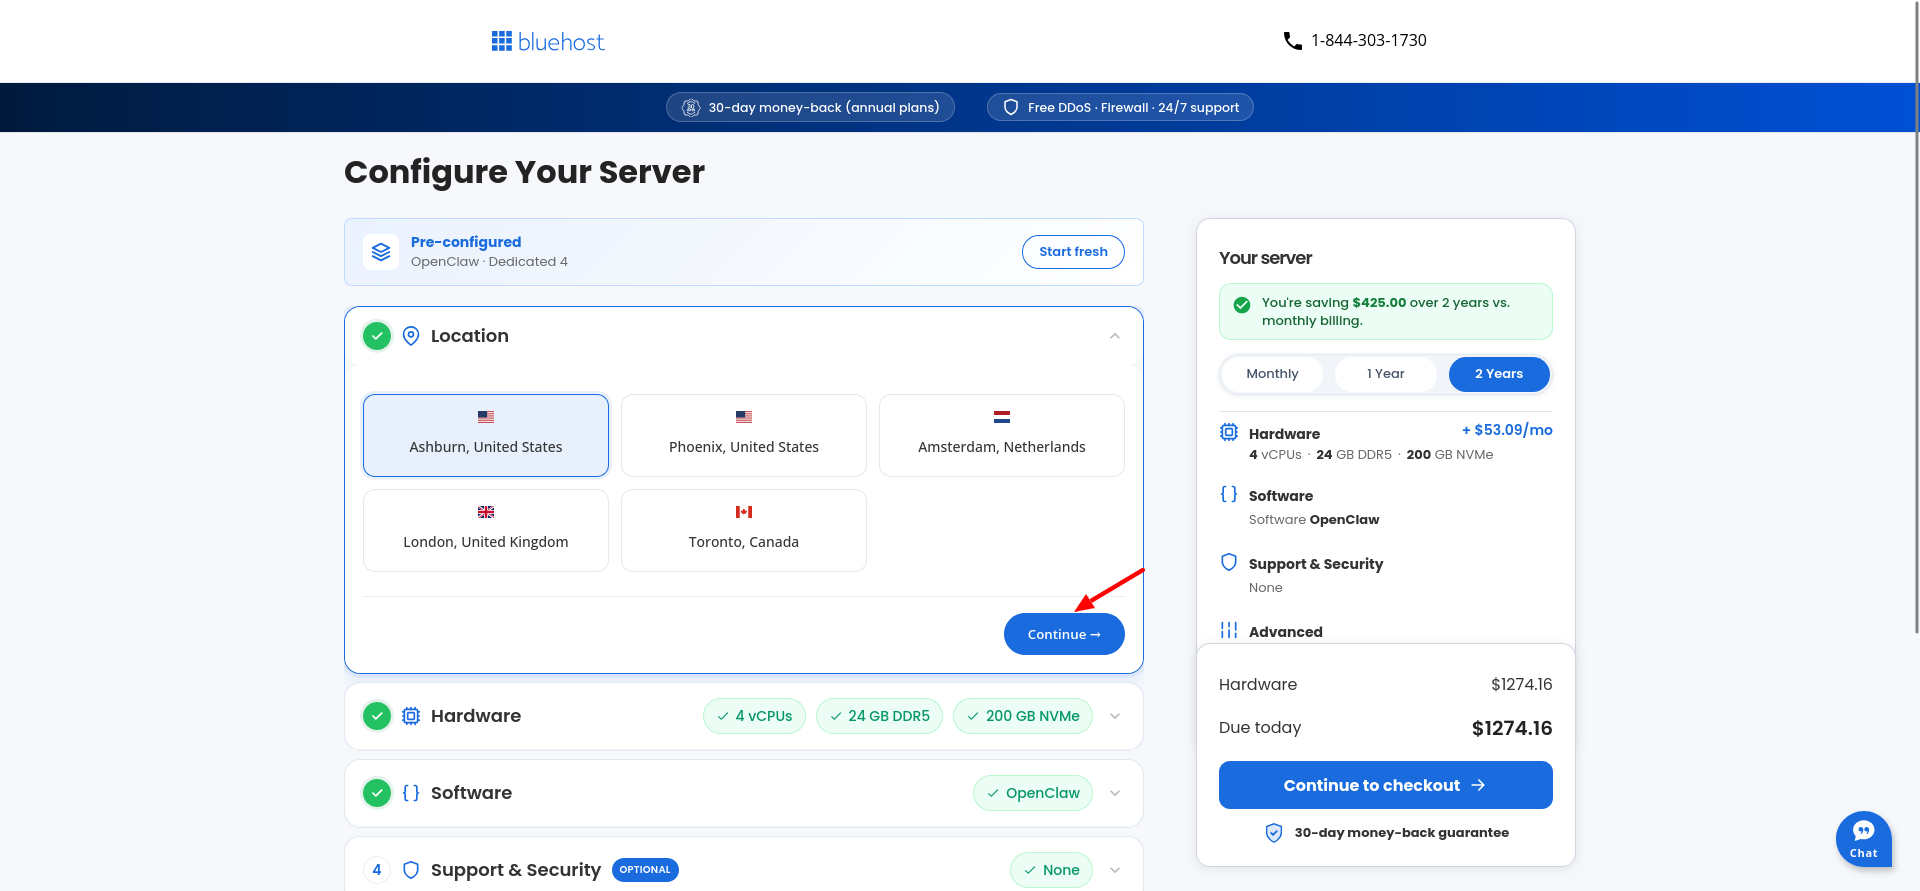This screenshot has width=1920, height=891.
Task: Click the None chip in Support & Security
Action: pyautogui.click(x=1051, y=870)
